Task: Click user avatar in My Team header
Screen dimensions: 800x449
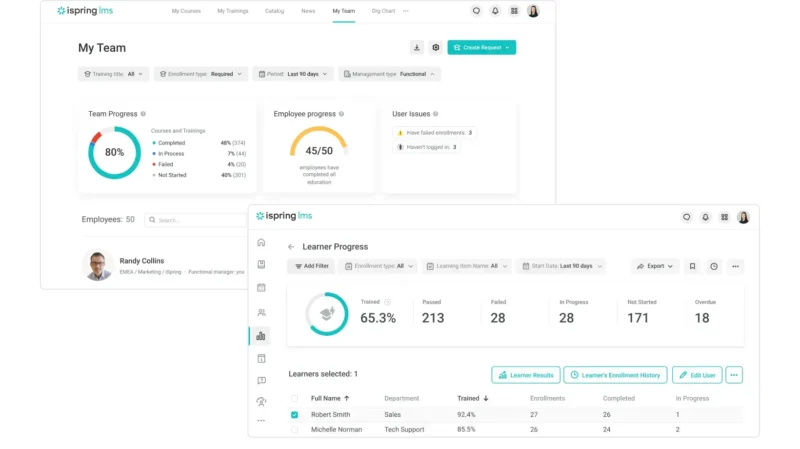Action: click(533, 11)
